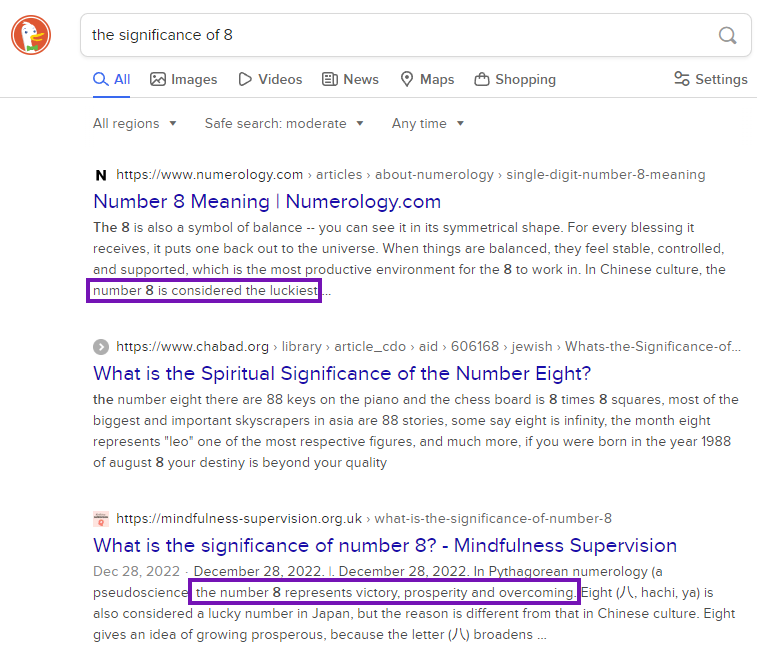Click the search magnifier button
The image size is (757, 664).
727,35
